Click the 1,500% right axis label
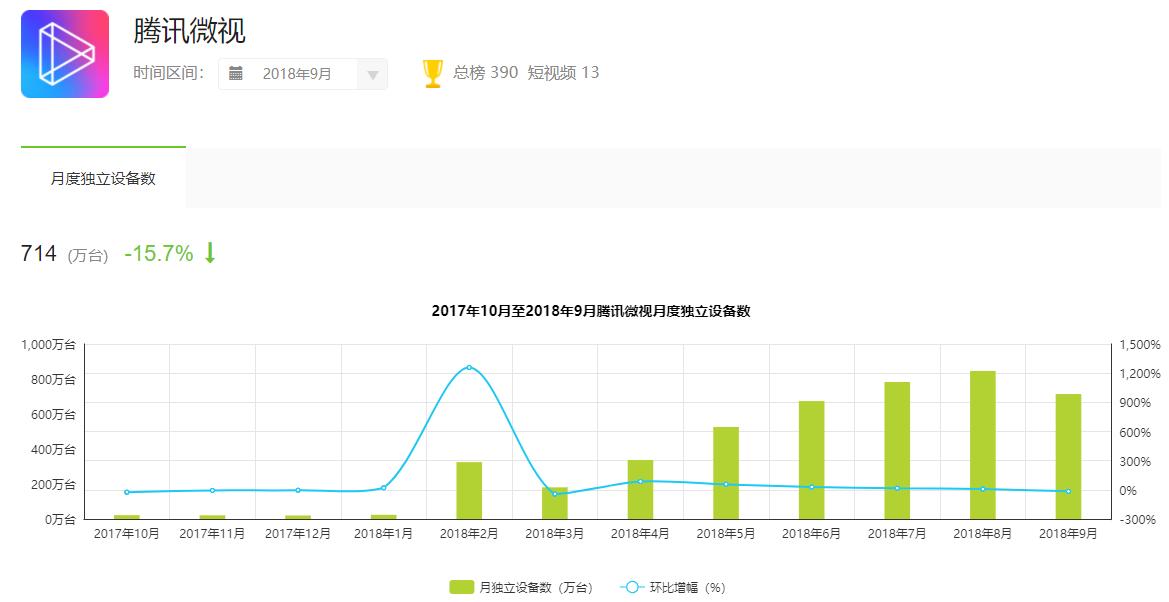1169x602 pixels. pyautogui.click(x=1140, y=345)
